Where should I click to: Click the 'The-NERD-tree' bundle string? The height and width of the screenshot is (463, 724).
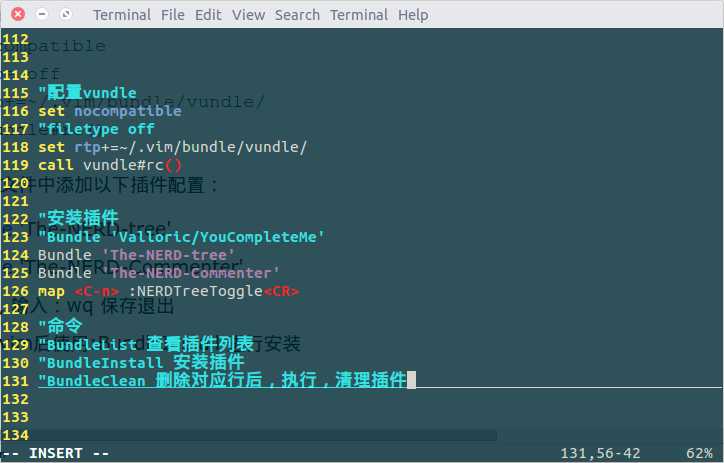tap(169, 255)
